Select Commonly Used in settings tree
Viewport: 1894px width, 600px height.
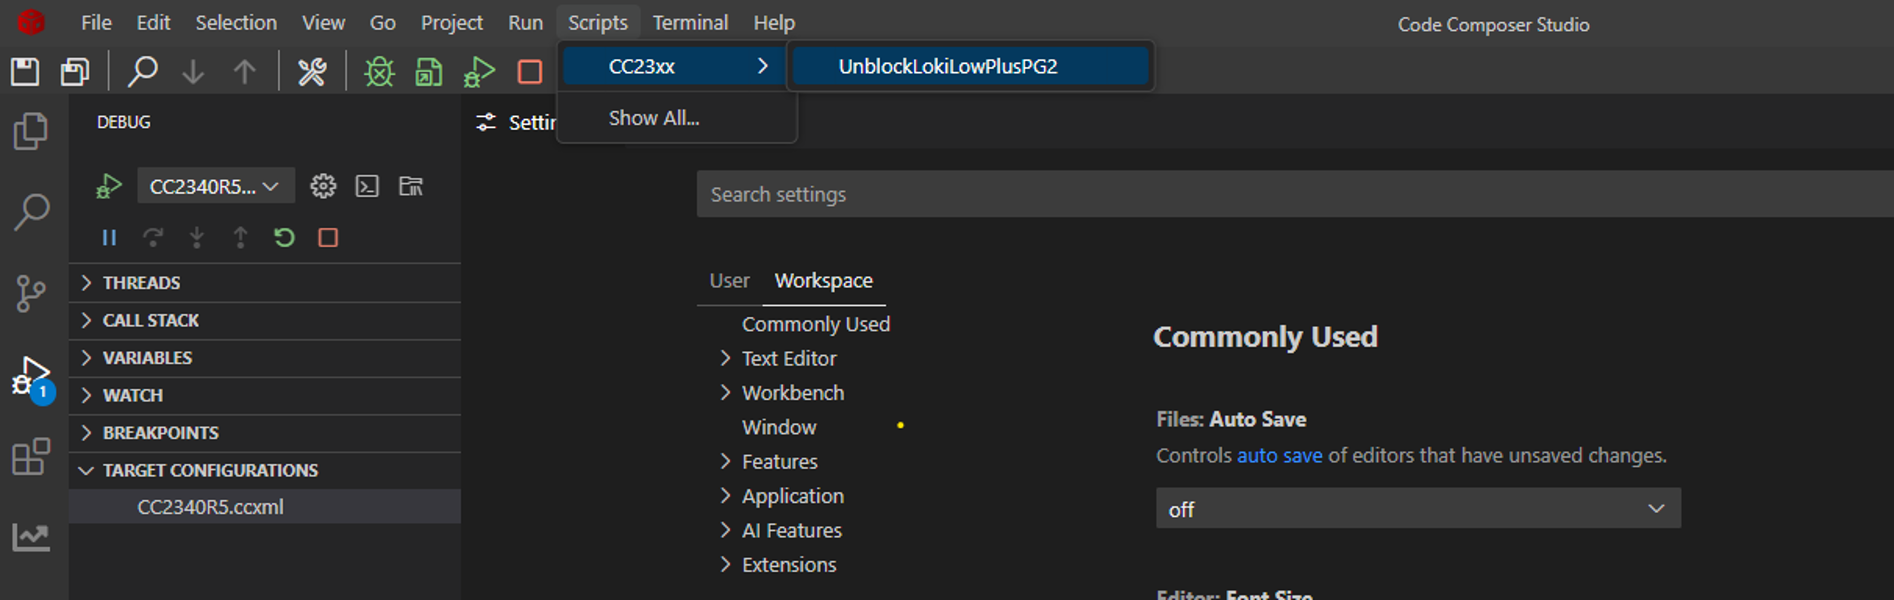pos(815,324)
